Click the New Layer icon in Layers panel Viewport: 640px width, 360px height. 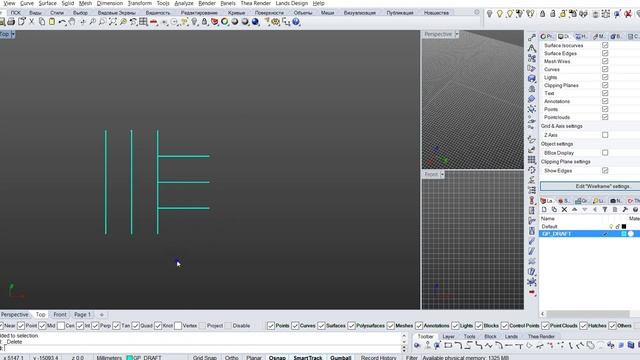(544, 209)
